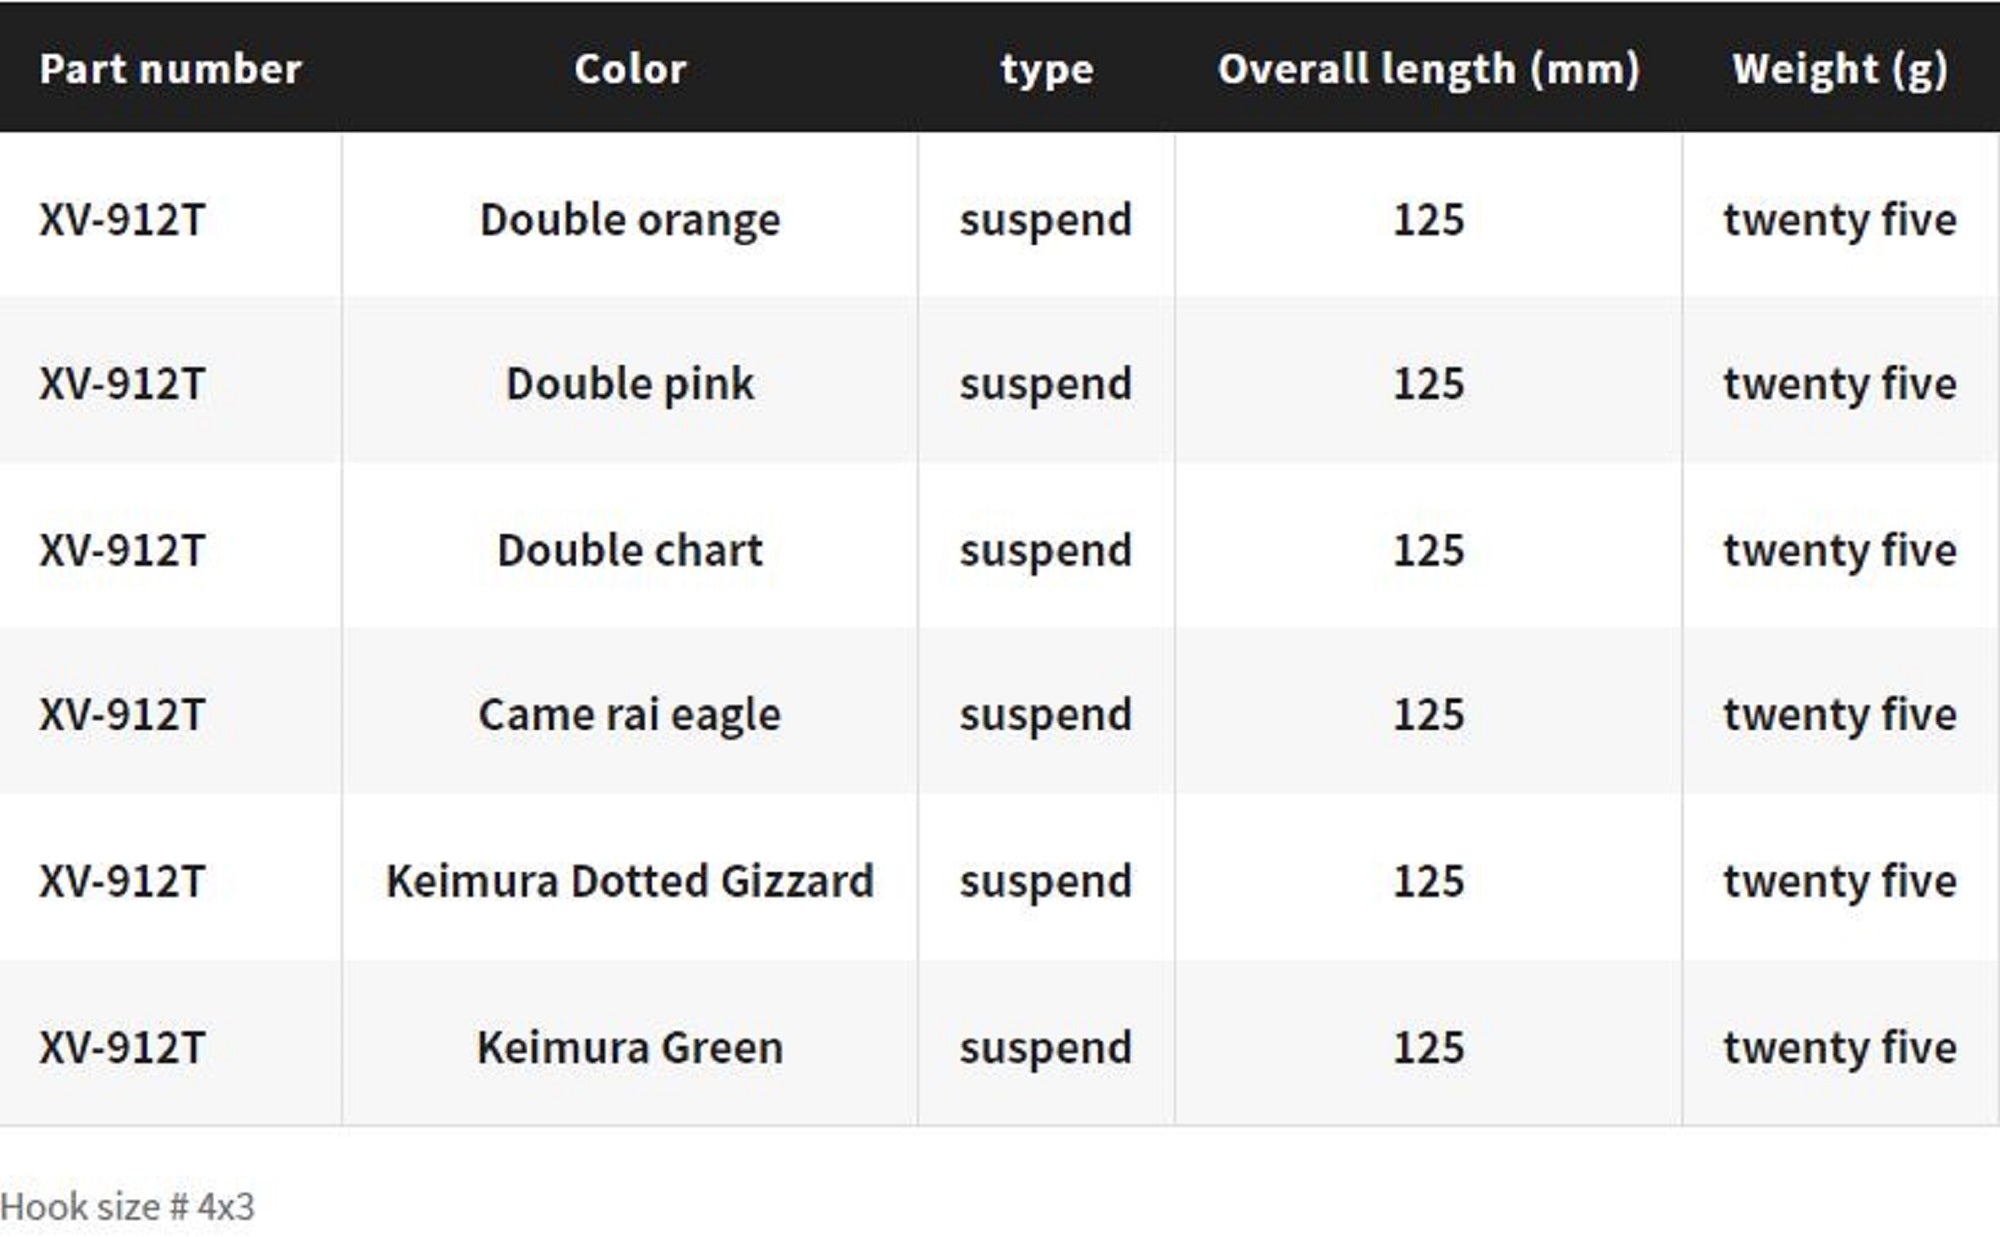Click 125 in the Double chart row
2000x1237 pixels.
(x=1428, y=550)
